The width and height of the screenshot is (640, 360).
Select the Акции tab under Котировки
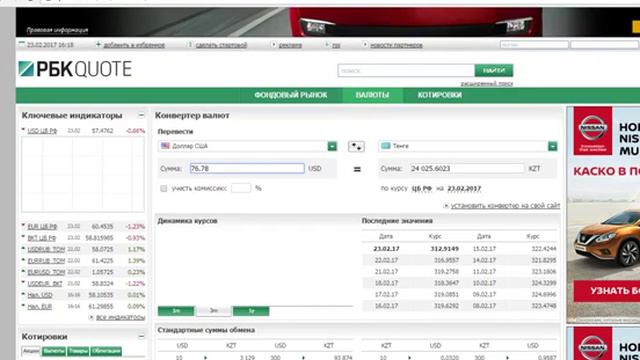click(x=31, y=351)
